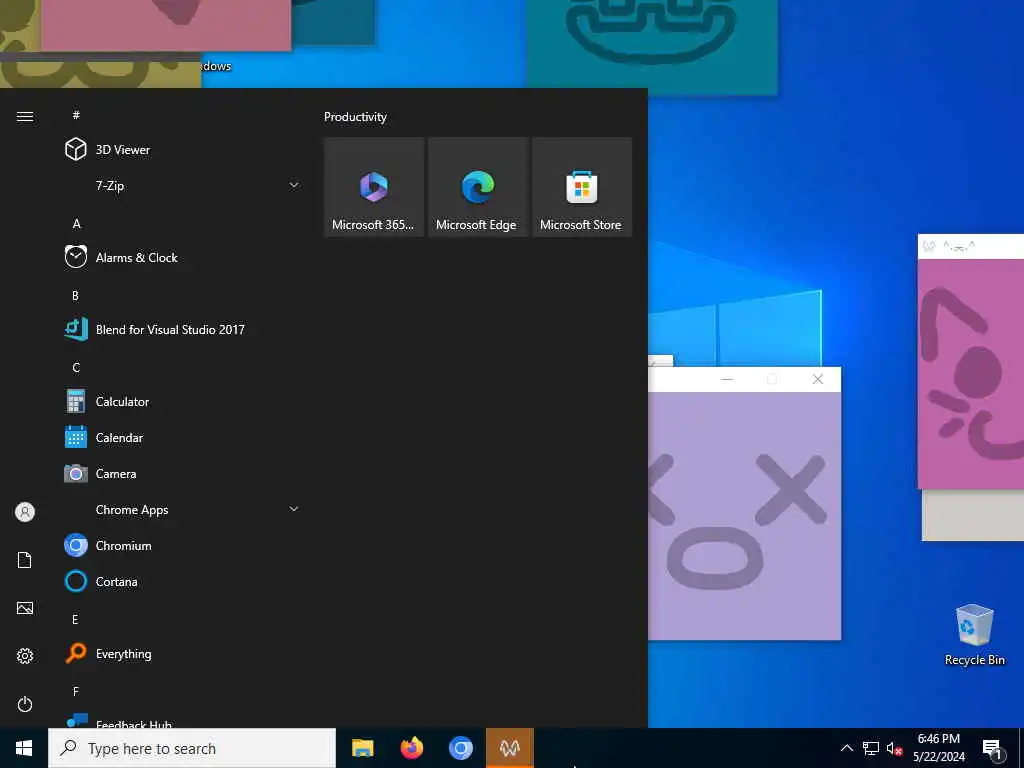Click the 'A' letter header in app list
This screenshot has height=768, width=1024.
76,223
